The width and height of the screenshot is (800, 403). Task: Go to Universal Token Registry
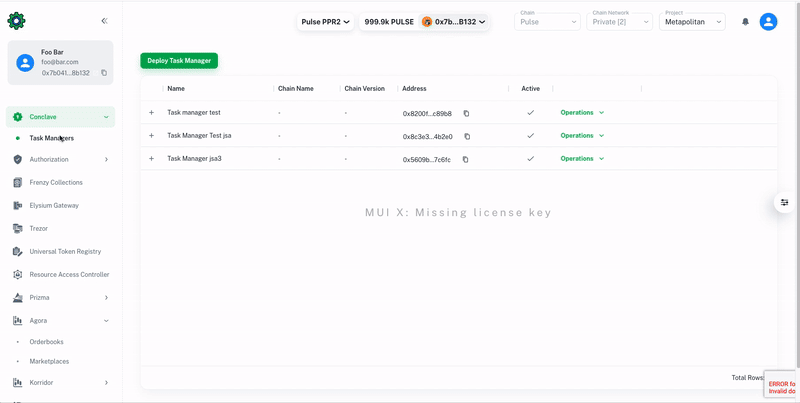65,252
